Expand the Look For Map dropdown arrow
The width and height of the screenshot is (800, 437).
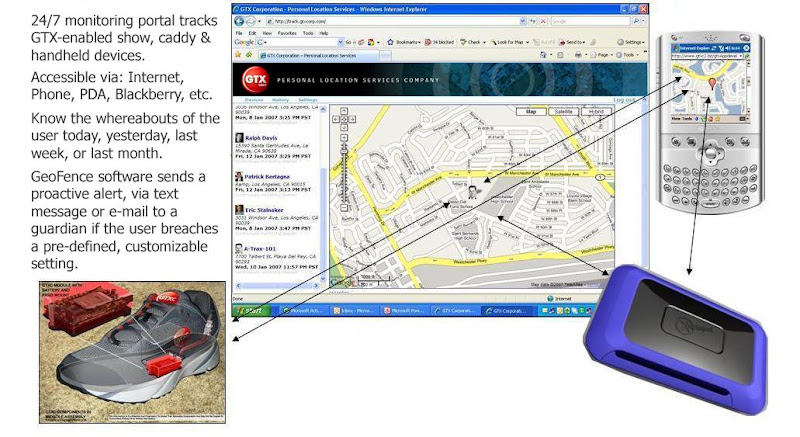[x=528, y=43]
